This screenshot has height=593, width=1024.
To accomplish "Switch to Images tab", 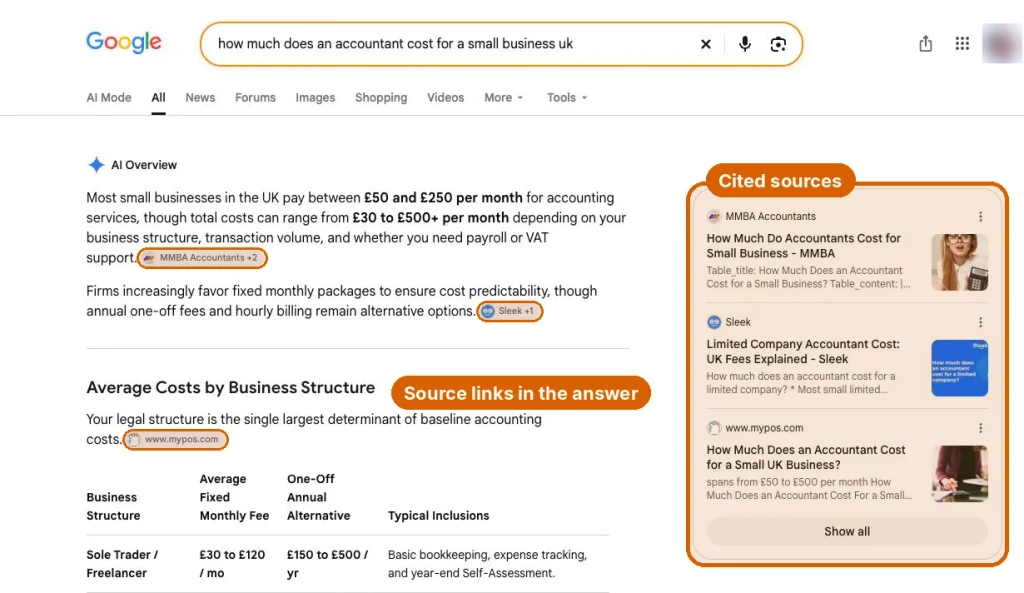I will [x=315, y=97].
